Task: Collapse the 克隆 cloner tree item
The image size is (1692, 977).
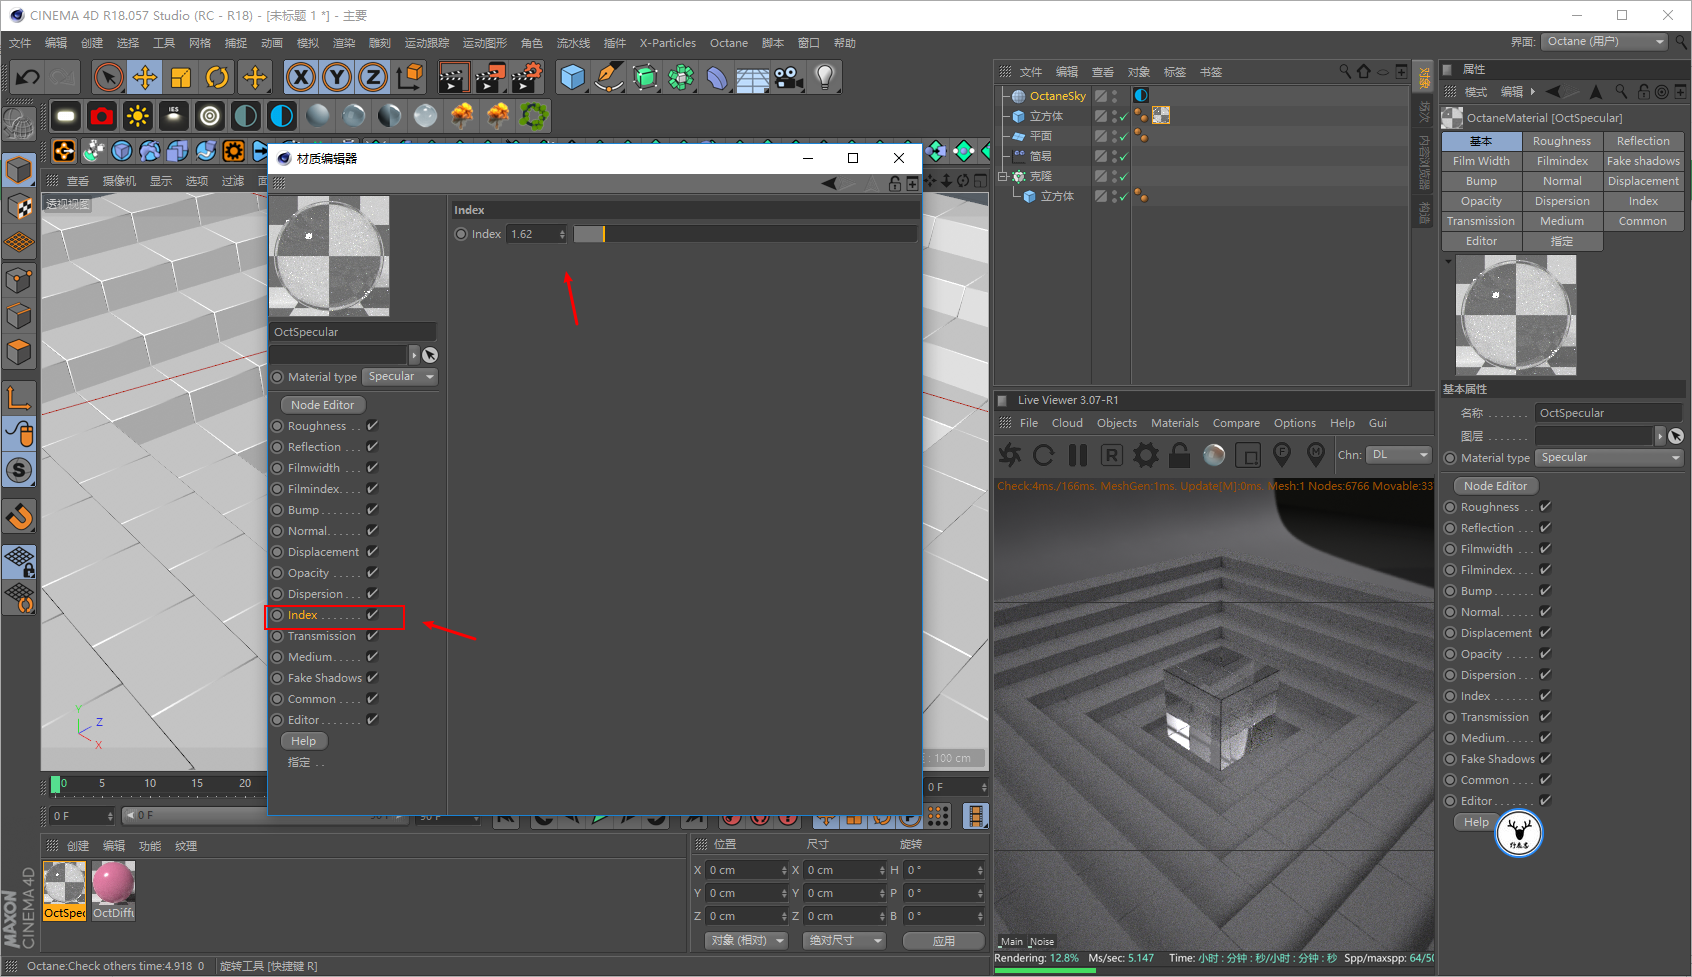Action: 1003,176
